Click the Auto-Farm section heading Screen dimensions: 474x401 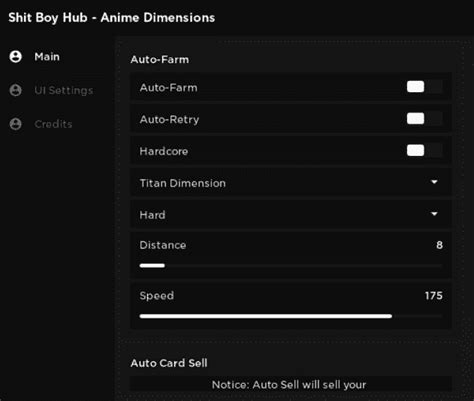(x=160, y=60)
